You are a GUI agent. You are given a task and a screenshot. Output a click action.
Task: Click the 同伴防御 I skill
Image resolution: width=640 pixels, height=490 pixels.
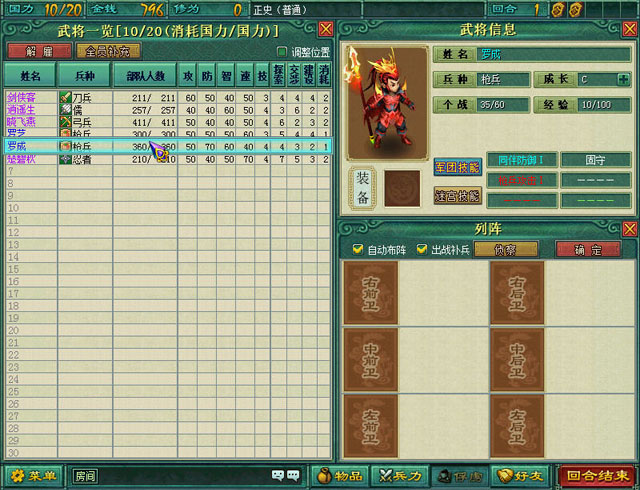[x=522, y=160]
